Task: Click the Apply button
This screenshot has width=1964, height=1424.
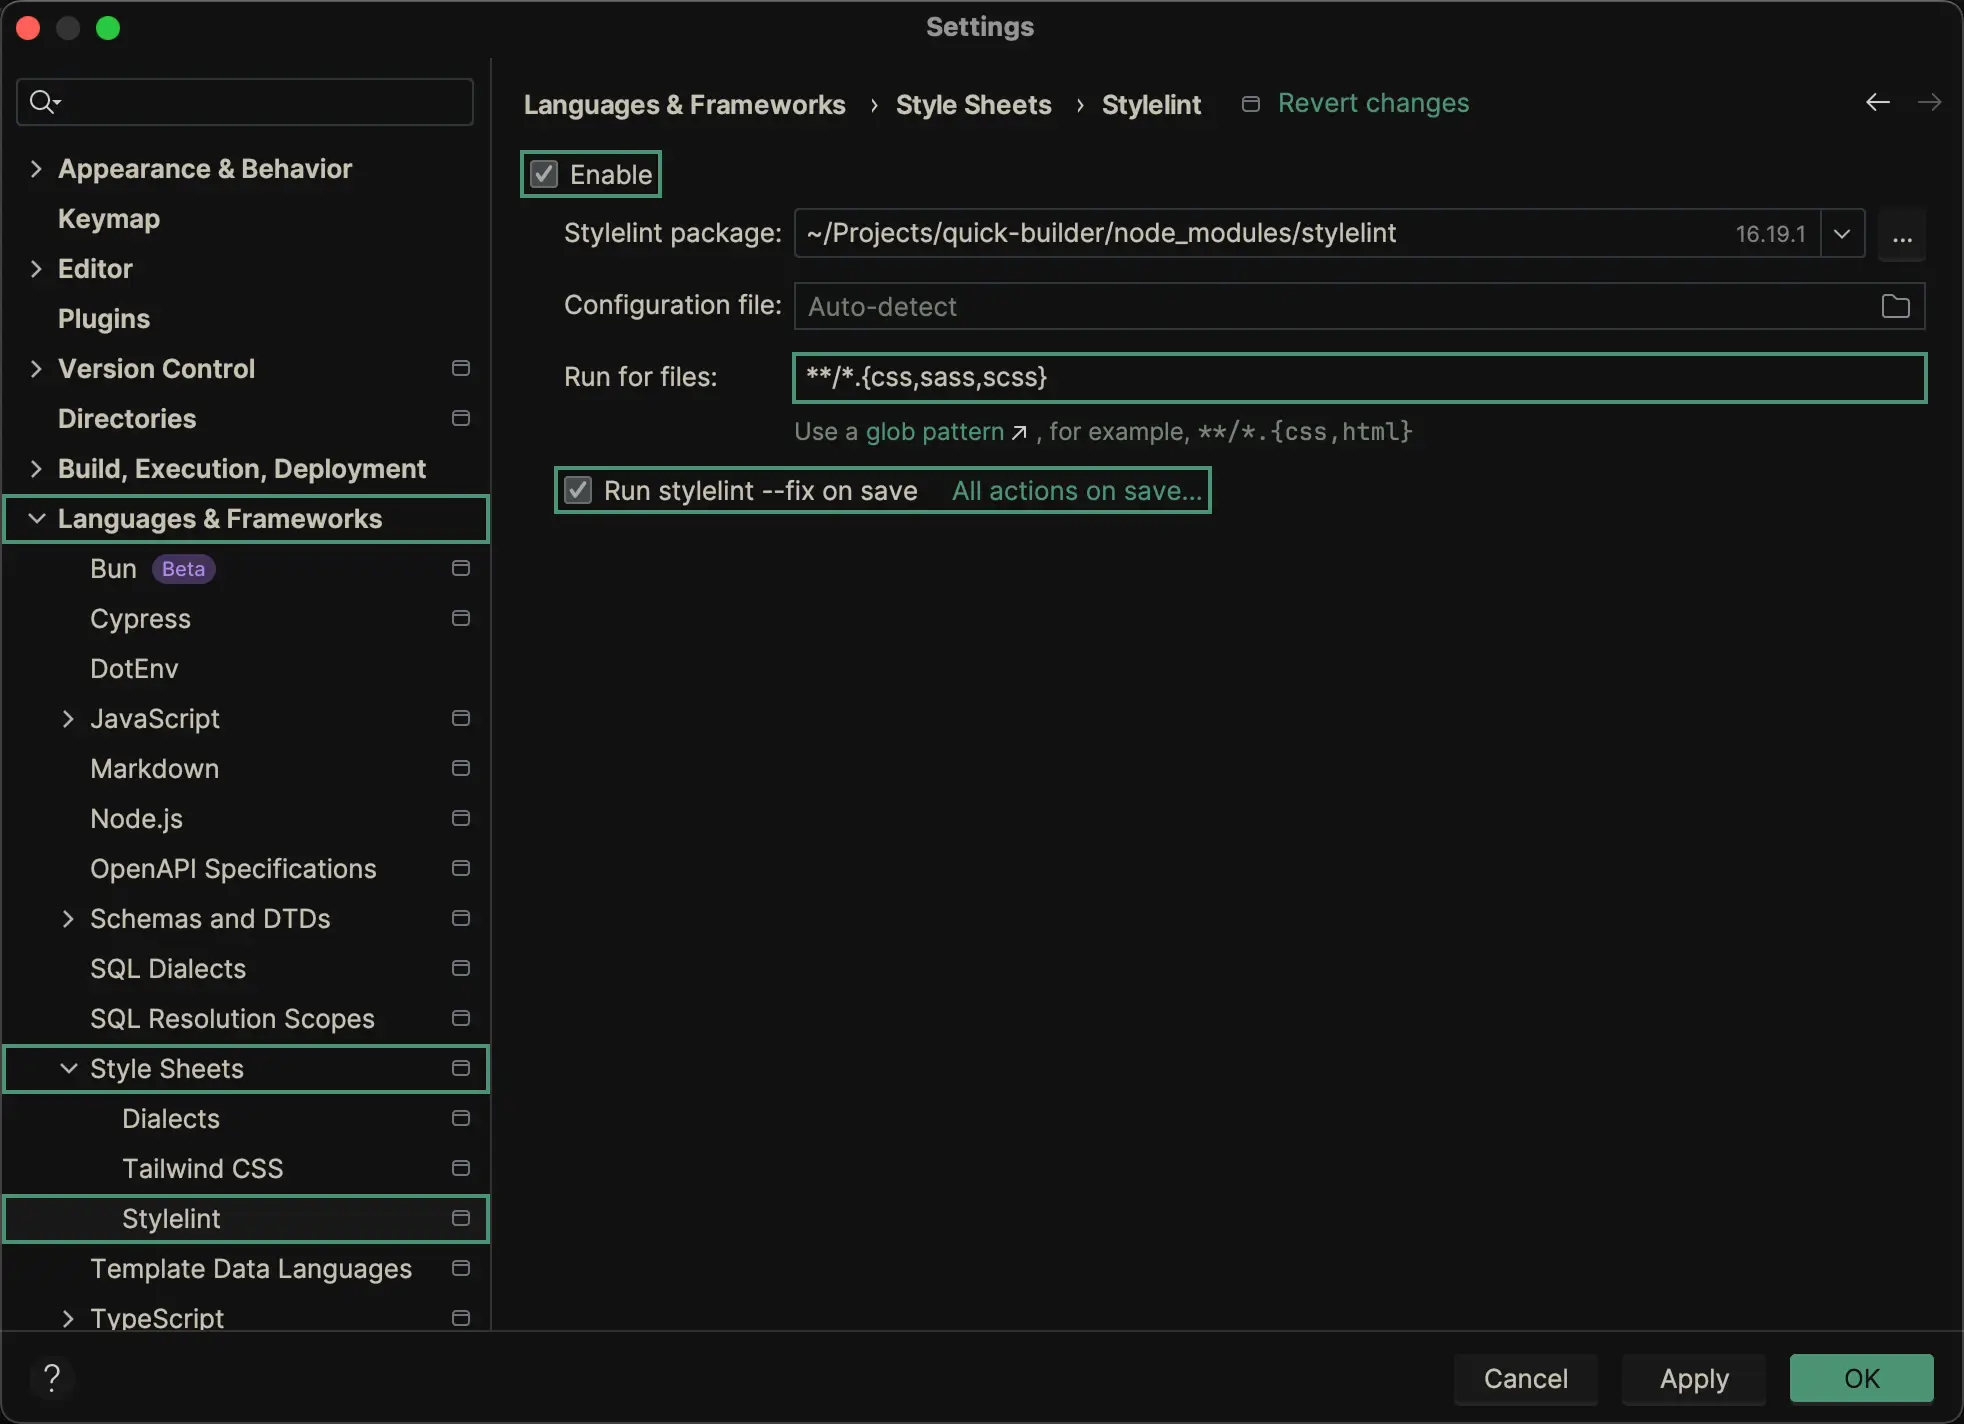Action: coord(1694,1378)
